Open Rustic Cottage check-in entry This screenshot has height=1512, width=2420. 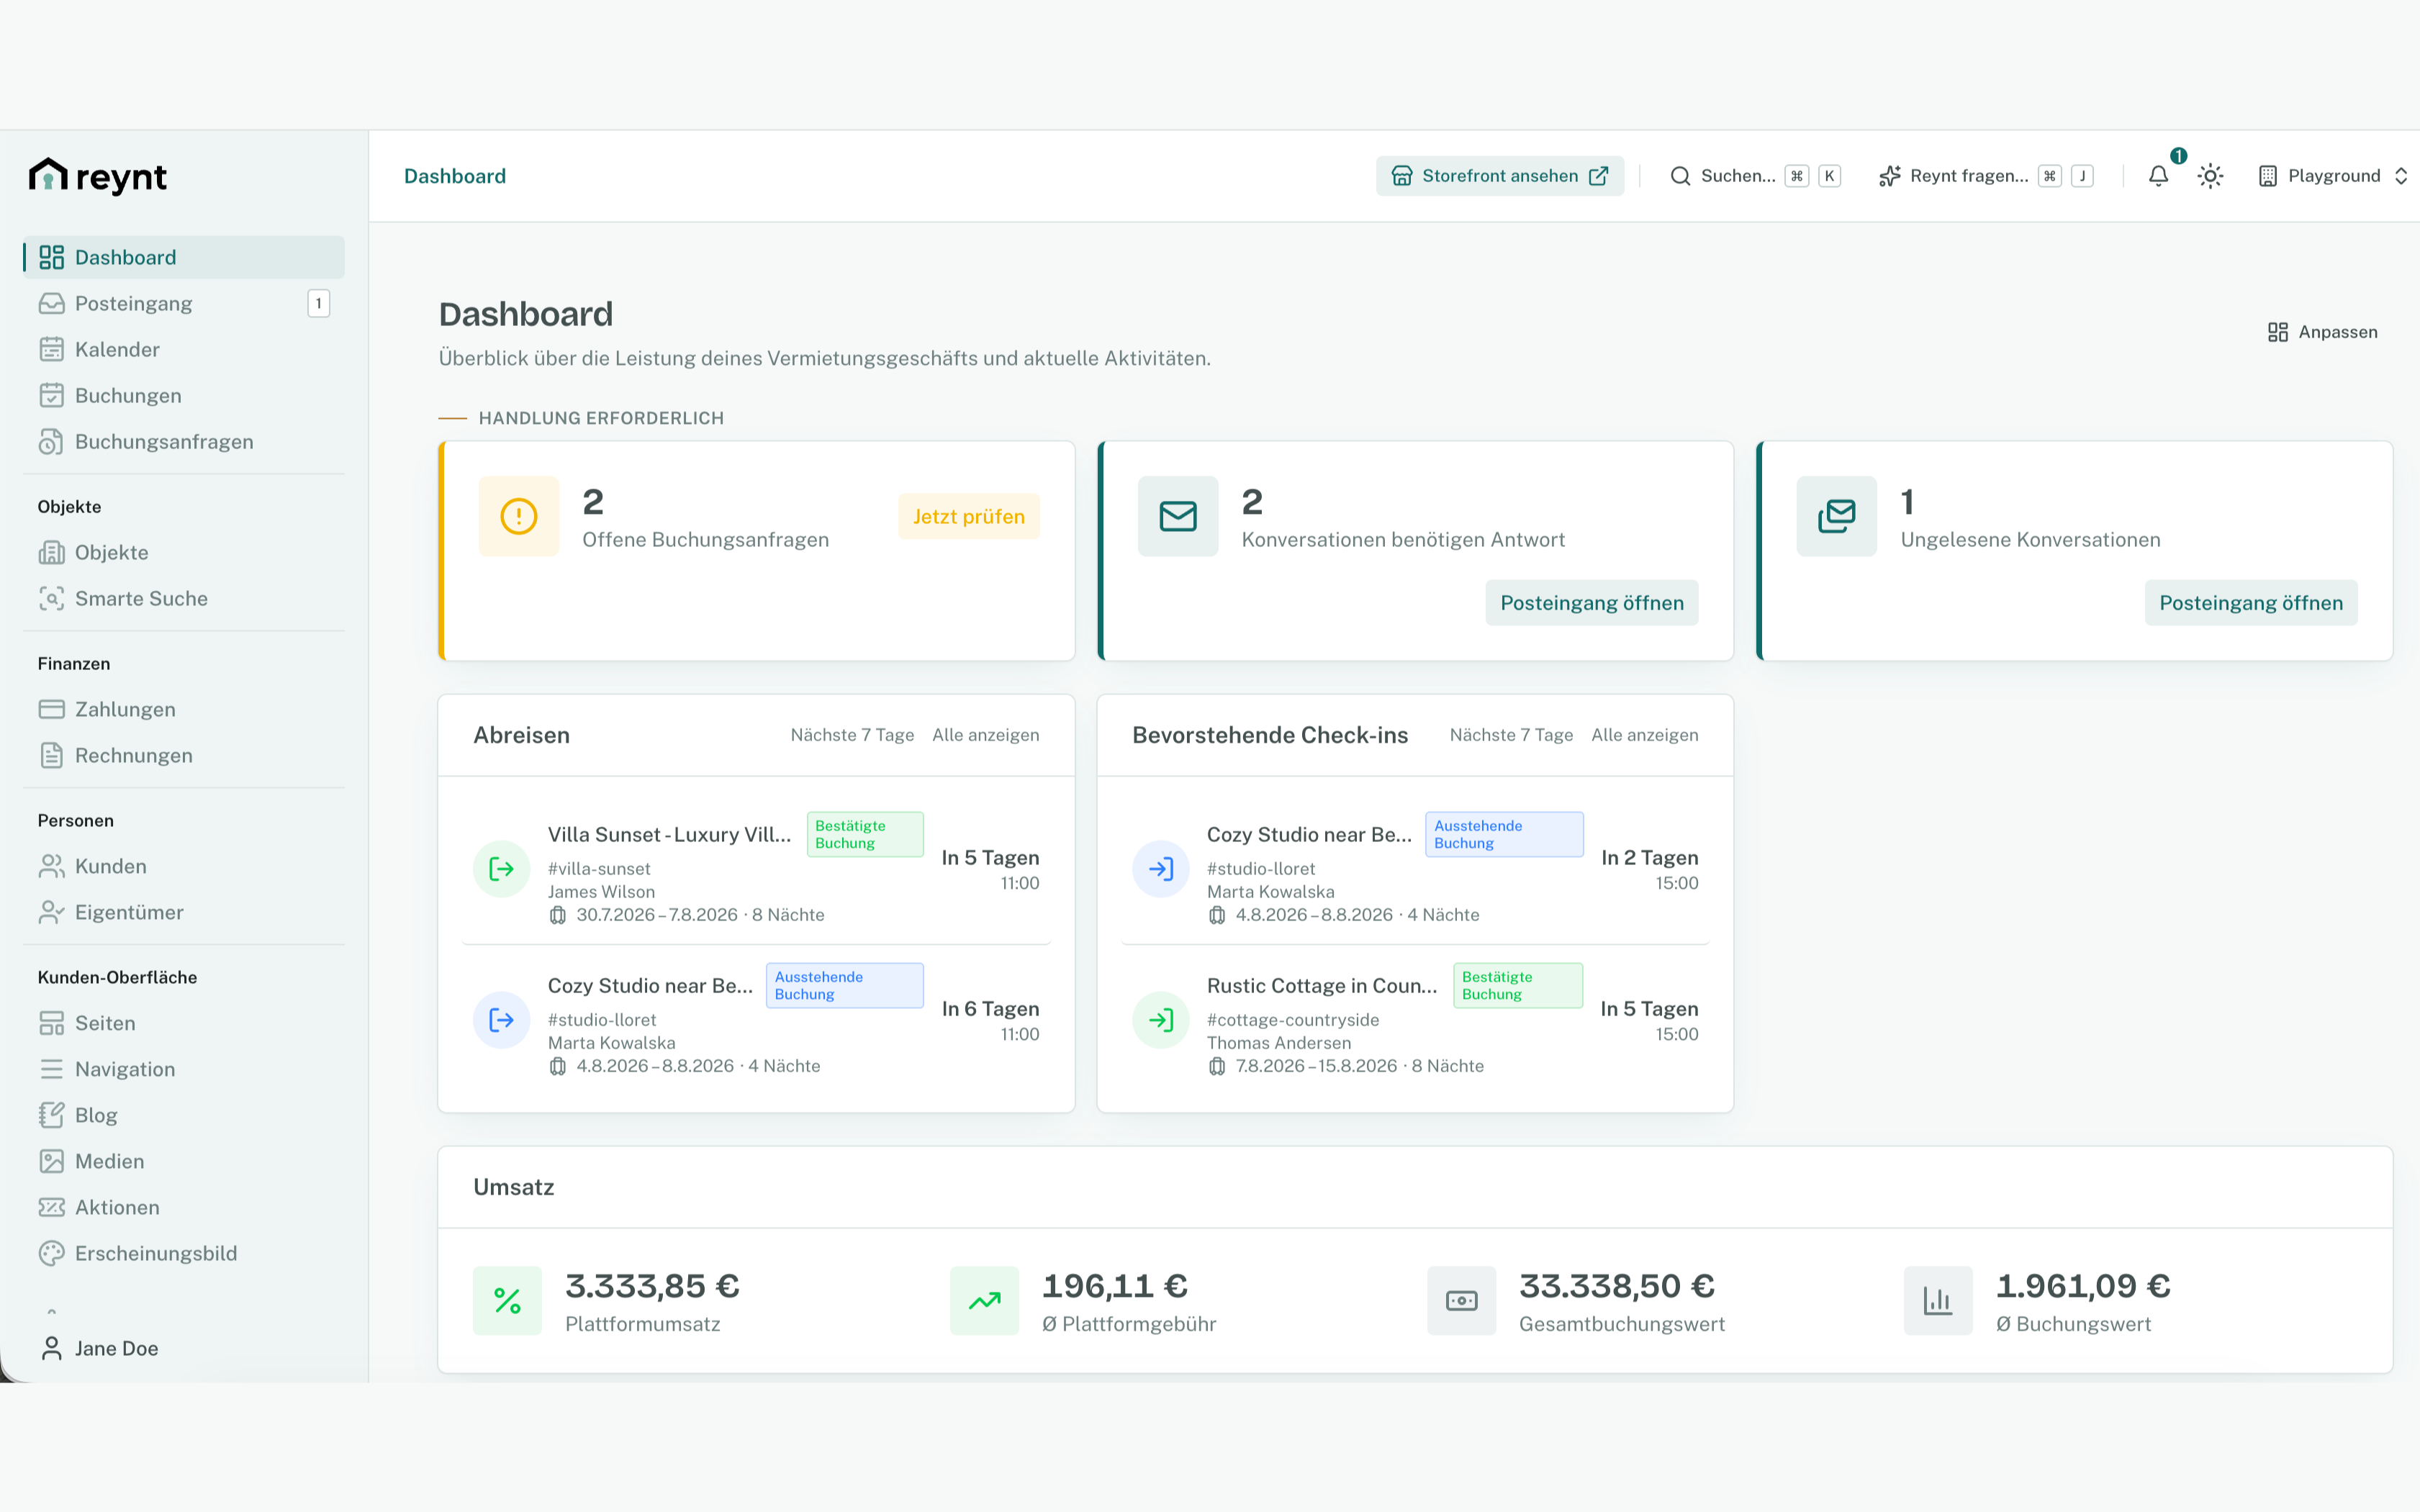pyautogui.click(x=1415, y=1020)
